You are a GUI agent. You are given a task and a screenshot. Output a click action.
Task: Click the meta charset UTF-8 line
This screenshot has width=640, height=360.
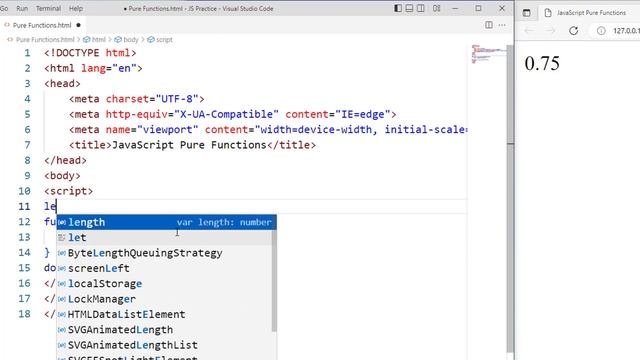pyautogui.click(x=137, y=99)
